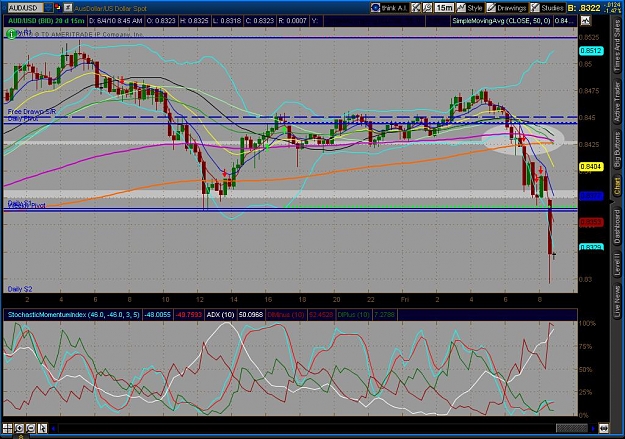Click the D: 6/4/10 8:45 AM date field

[115, 21]
